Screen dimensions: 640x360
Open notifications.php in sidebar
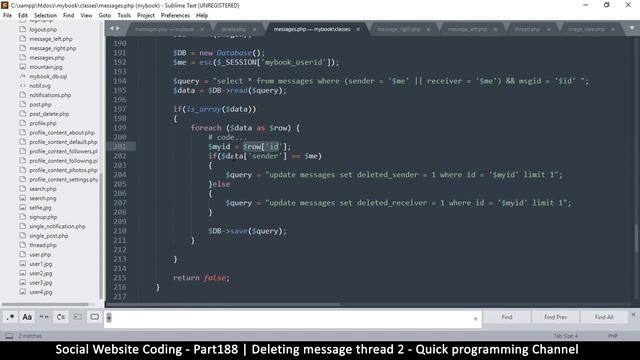click(50, 95)
